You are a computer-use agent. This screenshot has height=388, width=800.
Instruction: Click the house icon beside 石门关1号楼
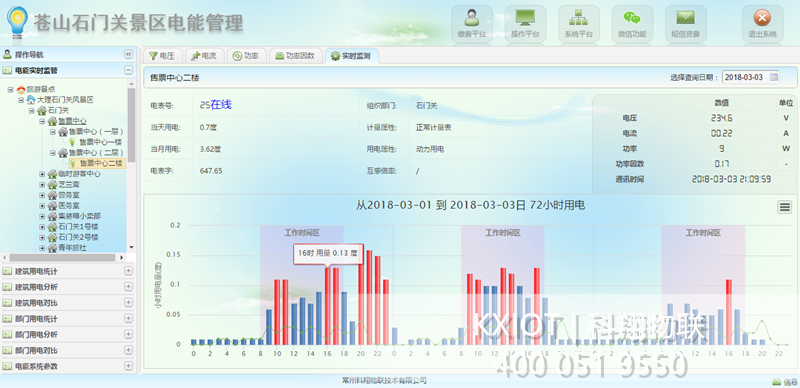(x=52, y=227)
